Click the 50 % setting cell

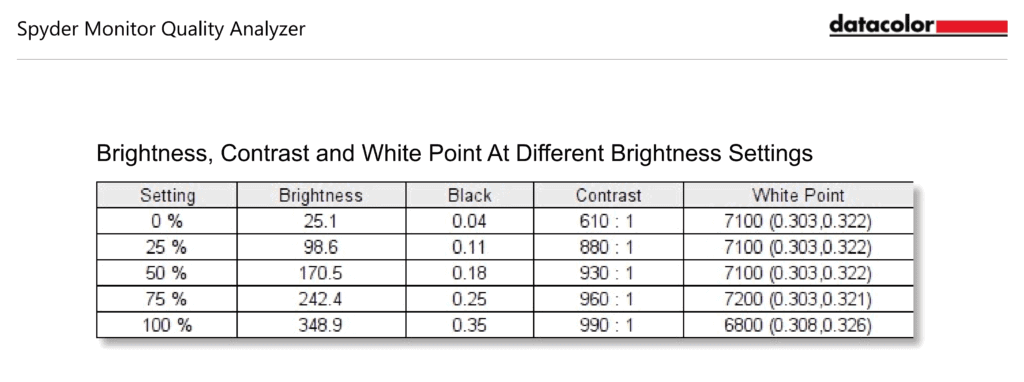click(167, 273)
